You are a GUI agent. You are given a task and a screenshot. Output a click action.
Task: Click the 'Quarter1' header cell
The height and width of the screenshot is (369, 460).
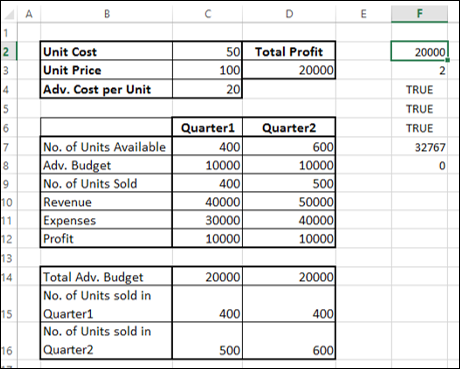pos(207,127)
